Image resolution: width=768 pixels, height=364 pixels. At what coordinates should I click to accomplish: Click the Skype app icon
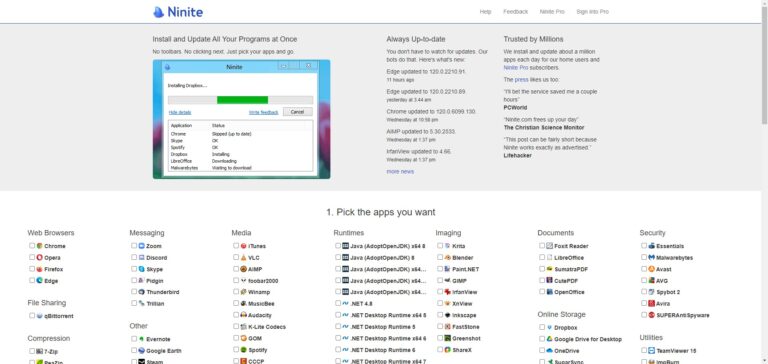point(142,269)
